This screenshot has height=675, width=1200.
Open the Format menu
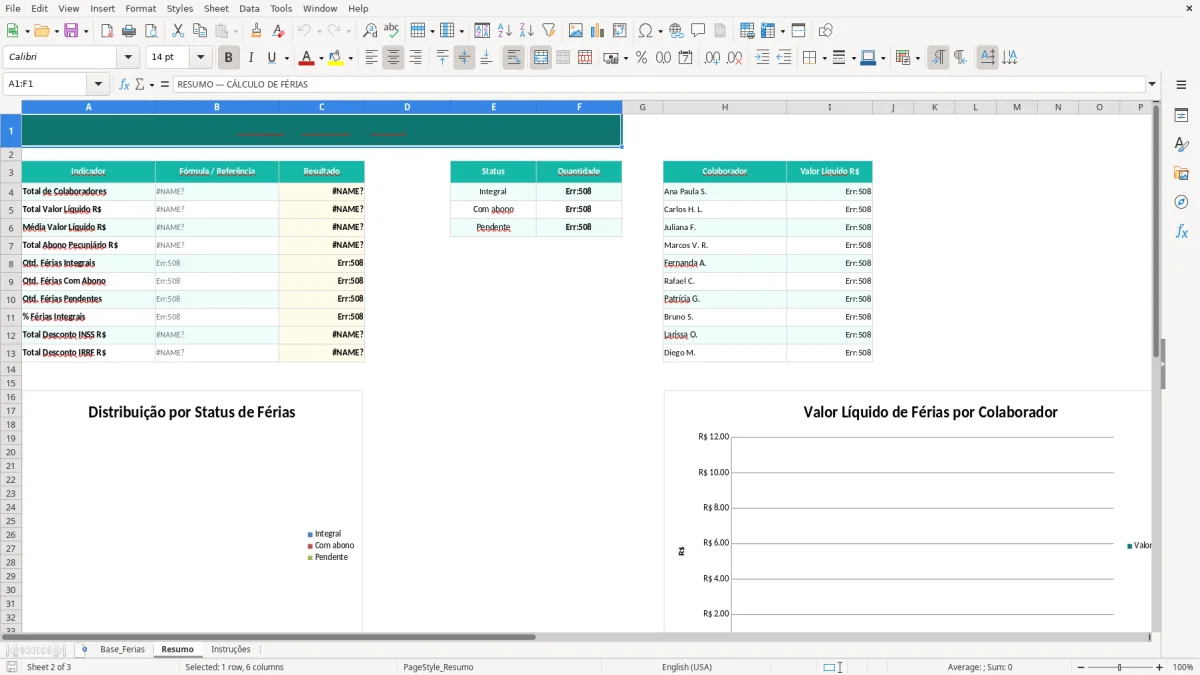pyautogui.click(x=141, y=8)
